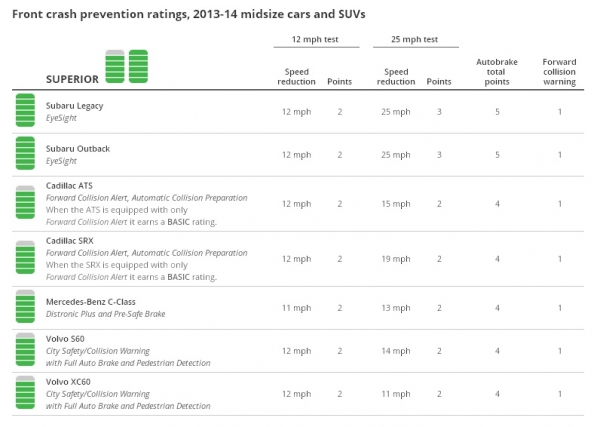The width and height of the screenshot is (600, 427).
Task: Click the gray-topped Superior icon in header
Action: (115, 66)
